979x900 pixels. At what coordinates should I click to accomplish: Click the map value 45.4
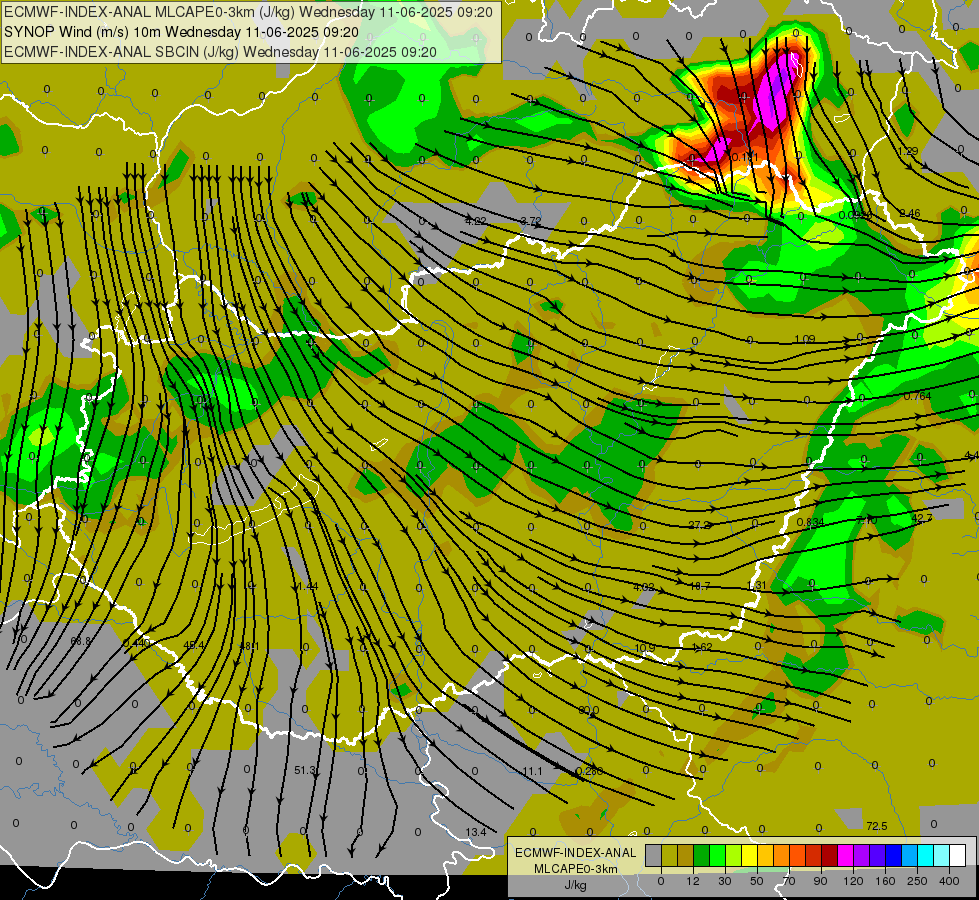(194, 645)
